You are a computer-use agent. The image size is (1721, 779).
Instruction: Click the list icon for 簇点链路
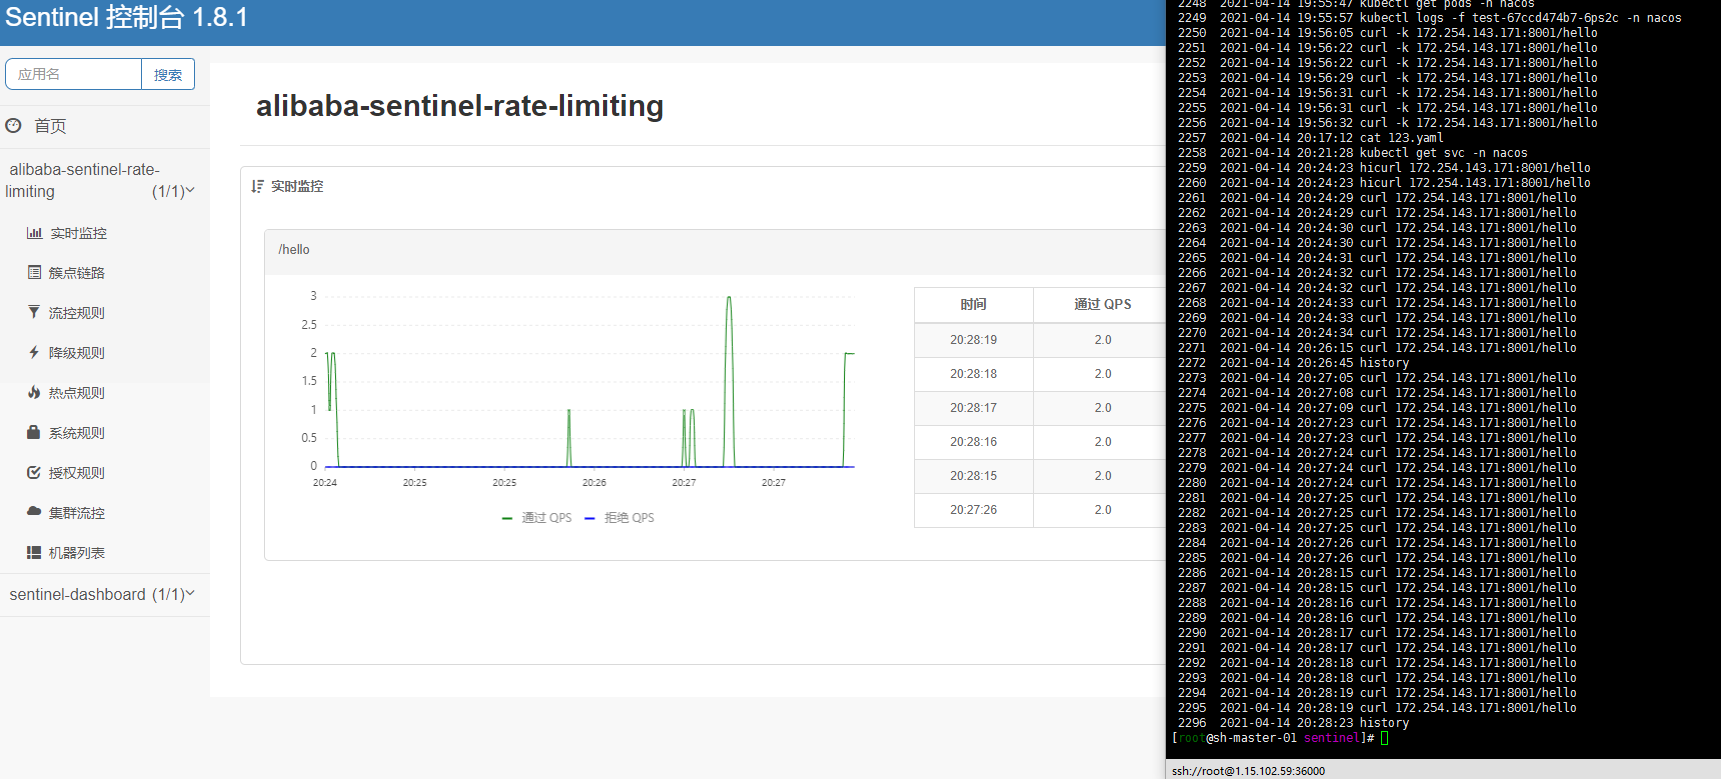(x=34, y=272)
